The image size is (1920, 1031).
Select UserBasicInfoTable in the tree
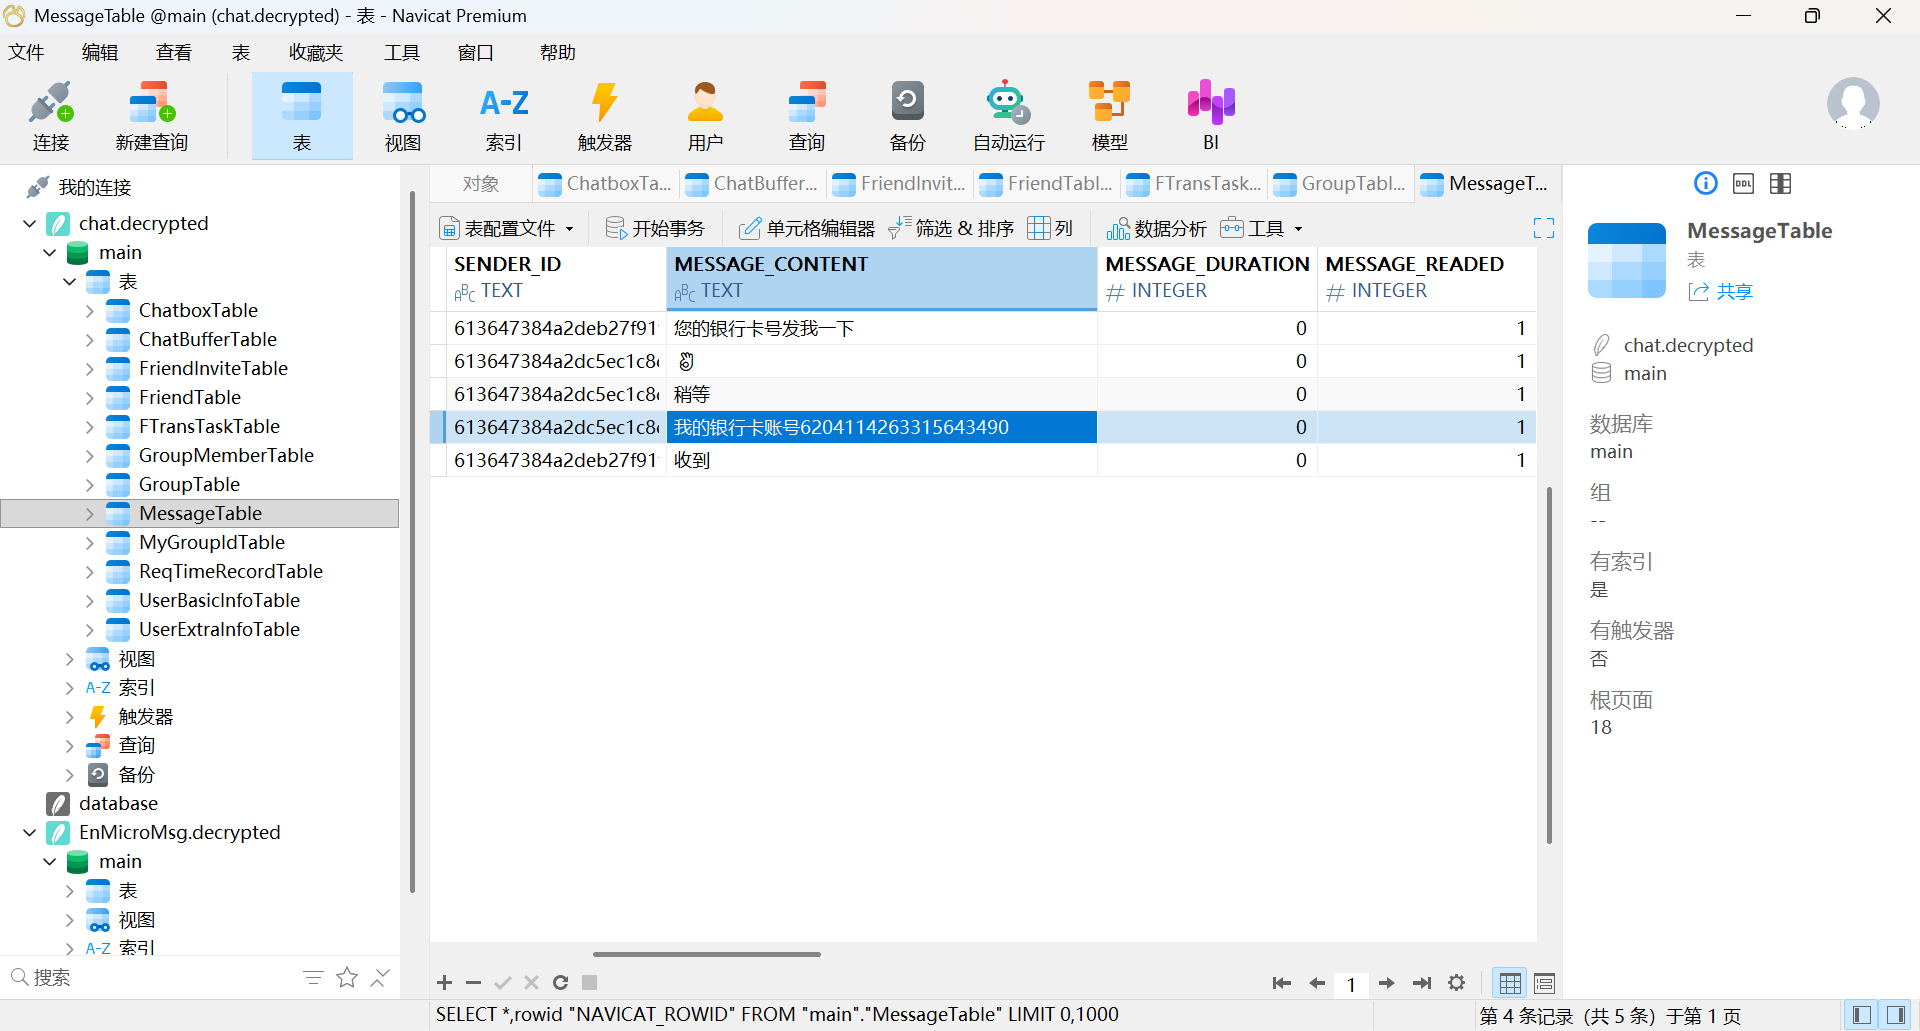pyautogui.click(x=219, y=600)
